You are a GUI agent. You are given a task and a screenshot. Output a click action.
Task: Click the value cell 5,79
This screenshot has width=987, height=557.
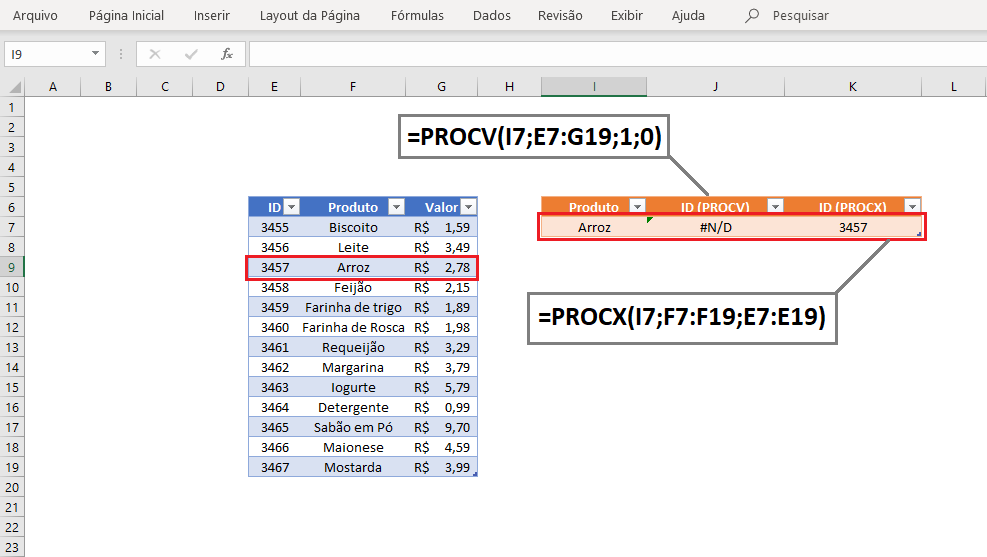(x=442, y=388)
